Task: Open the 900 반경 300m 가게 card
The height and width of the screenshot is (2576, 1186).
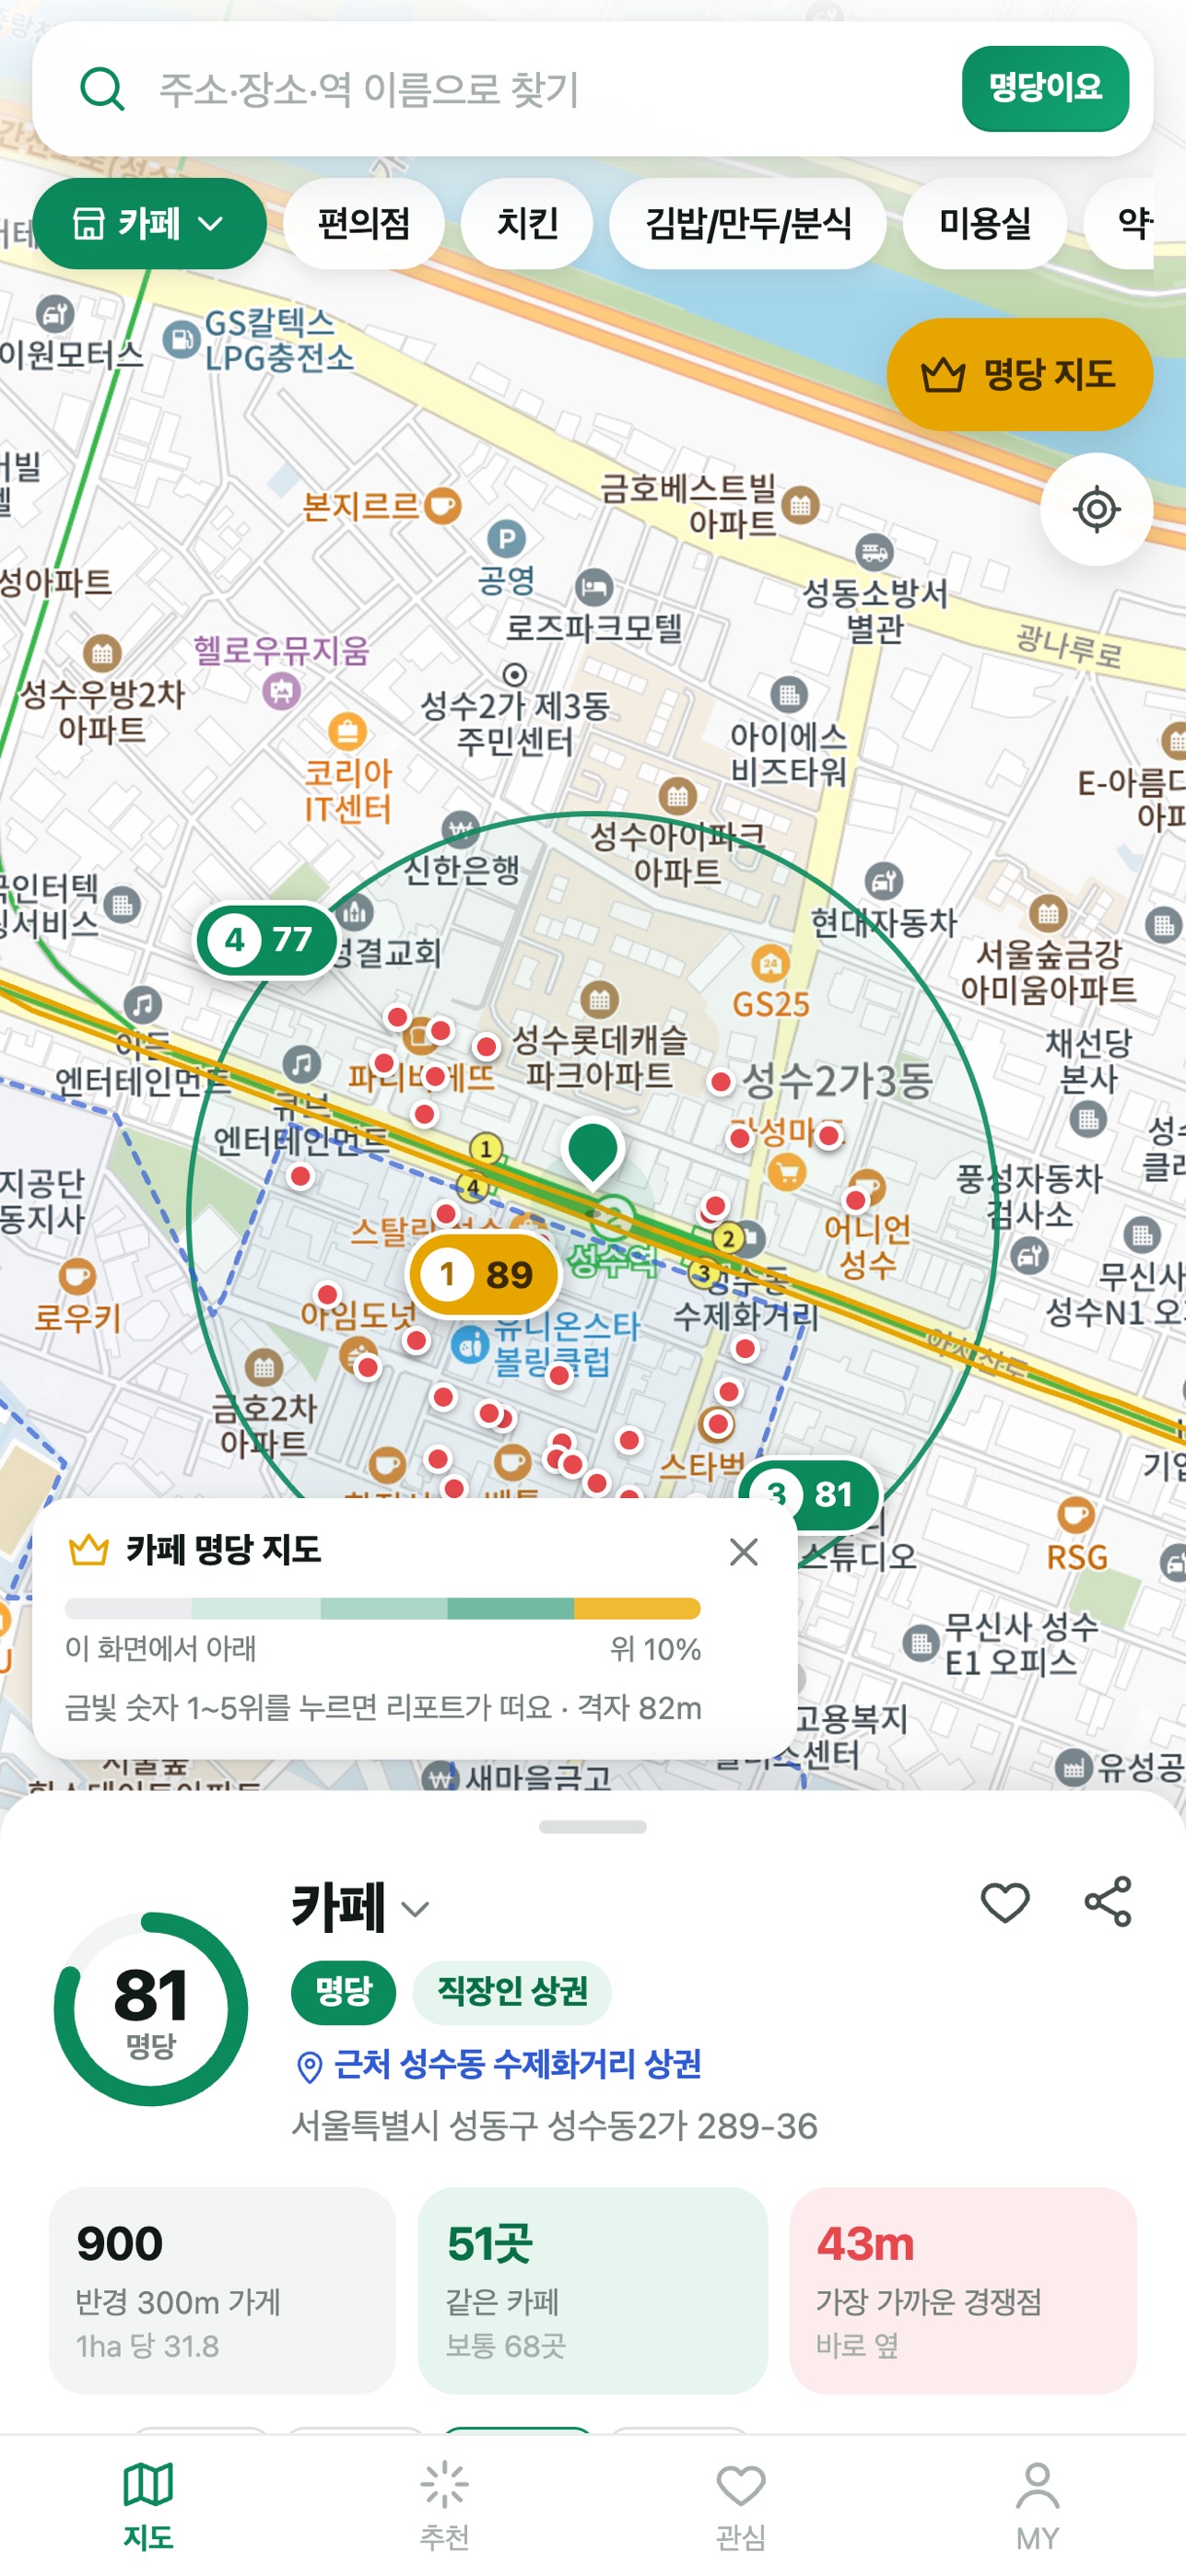Action: pyautogui.click(x=222, y=2290)
